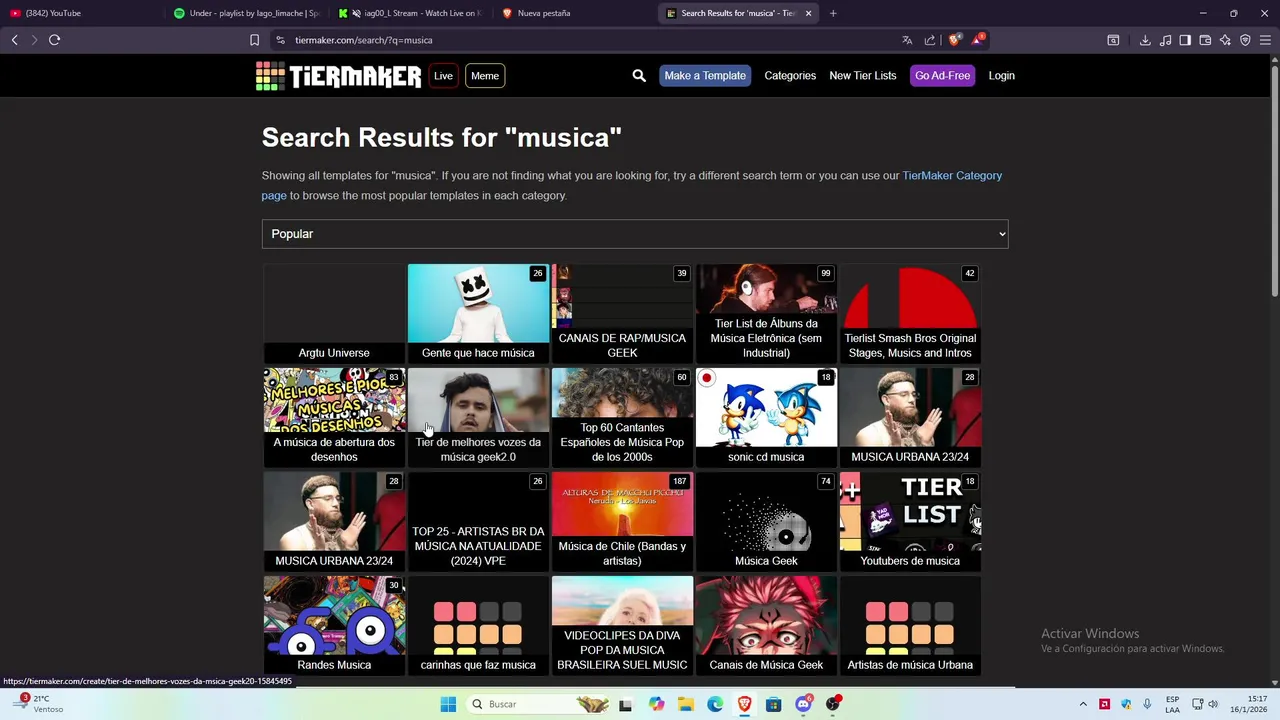Click the Live button near logo

pos(443,76)
